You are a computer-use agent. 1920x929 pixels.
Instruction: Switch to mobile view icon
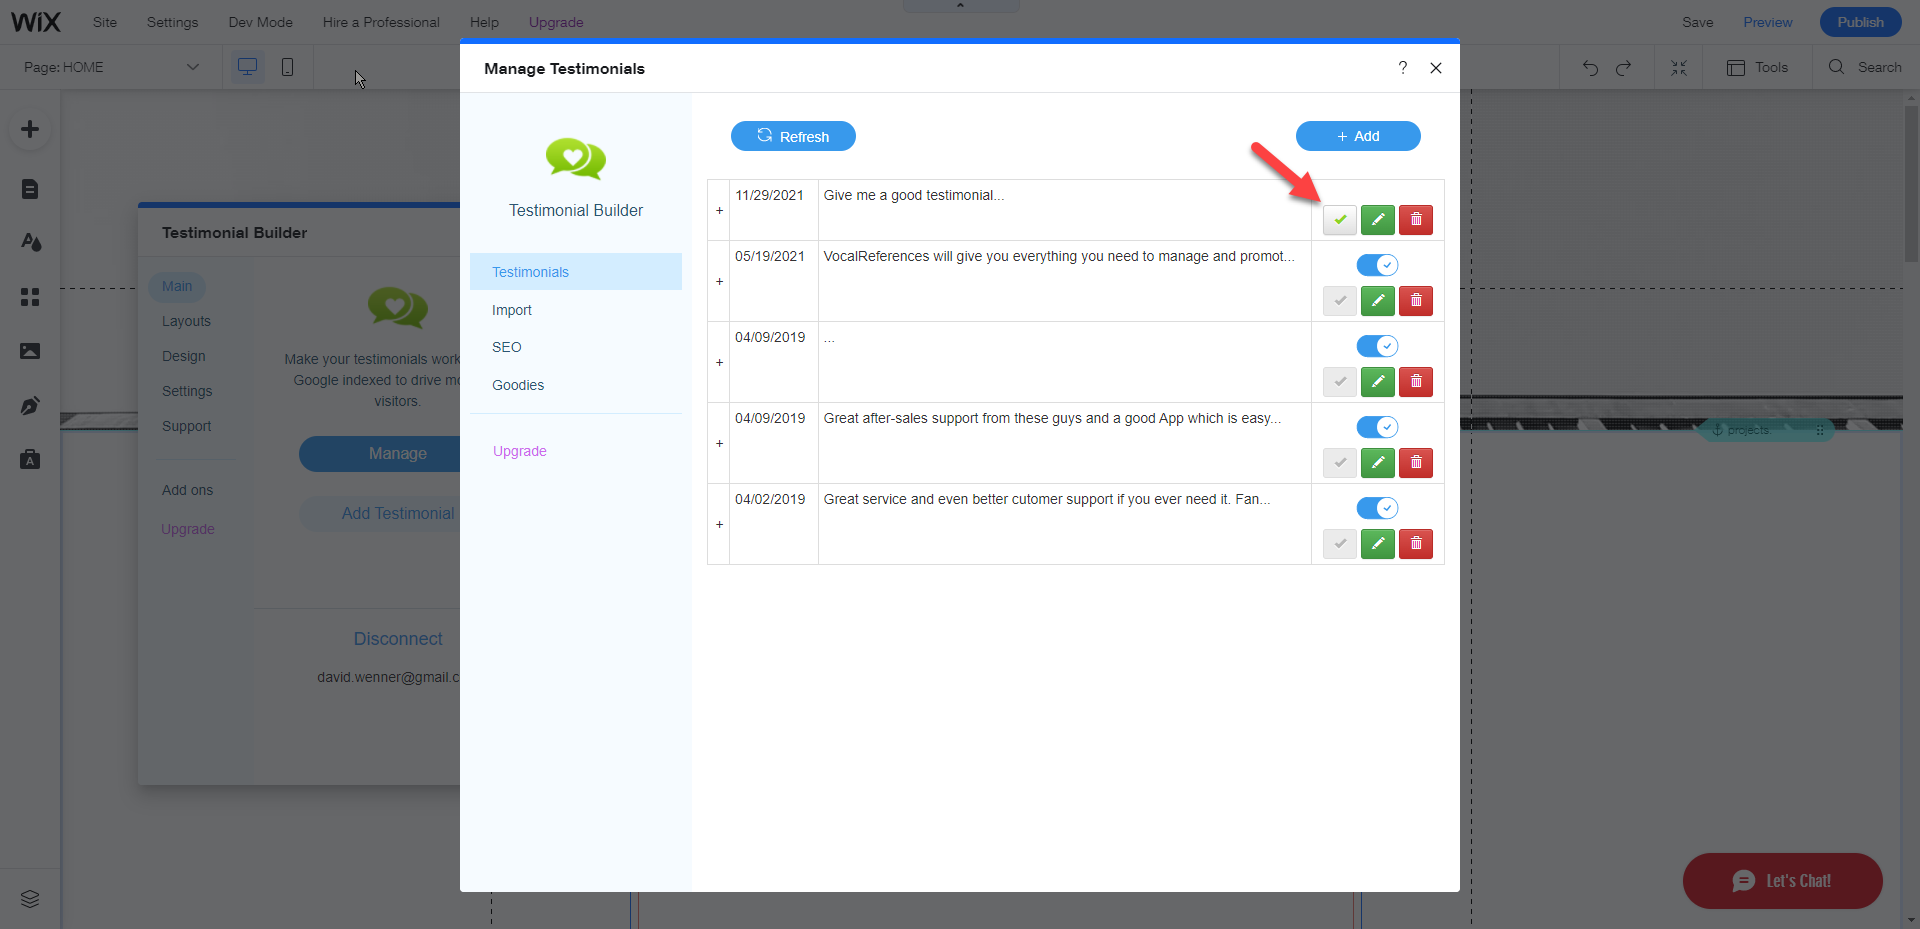(287, 67)
